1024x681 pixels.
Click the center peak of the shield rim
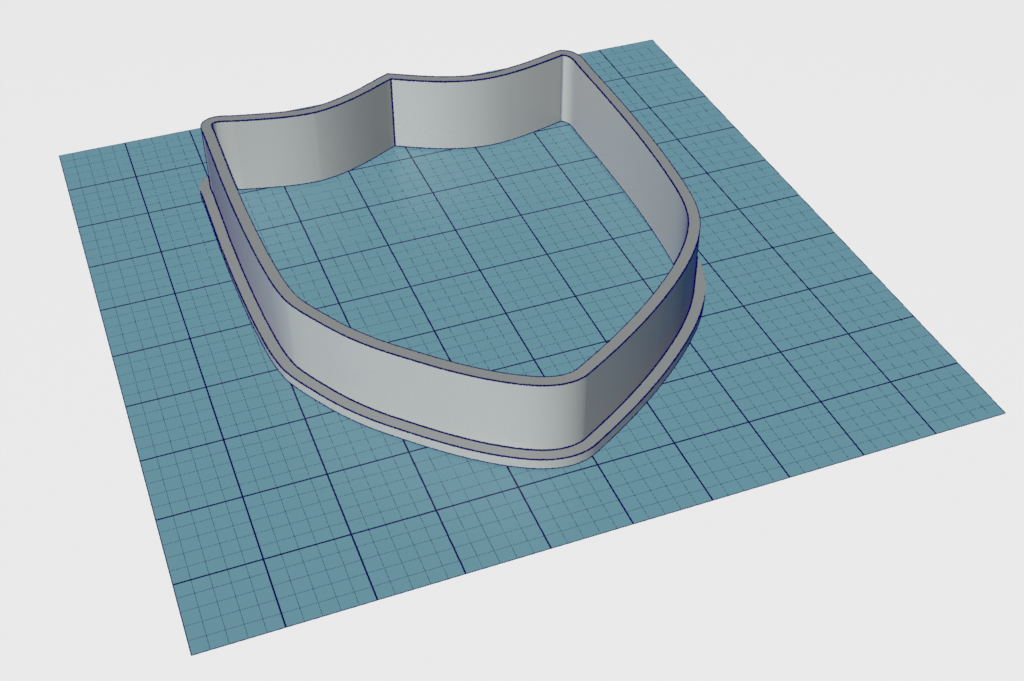(391, 76)
